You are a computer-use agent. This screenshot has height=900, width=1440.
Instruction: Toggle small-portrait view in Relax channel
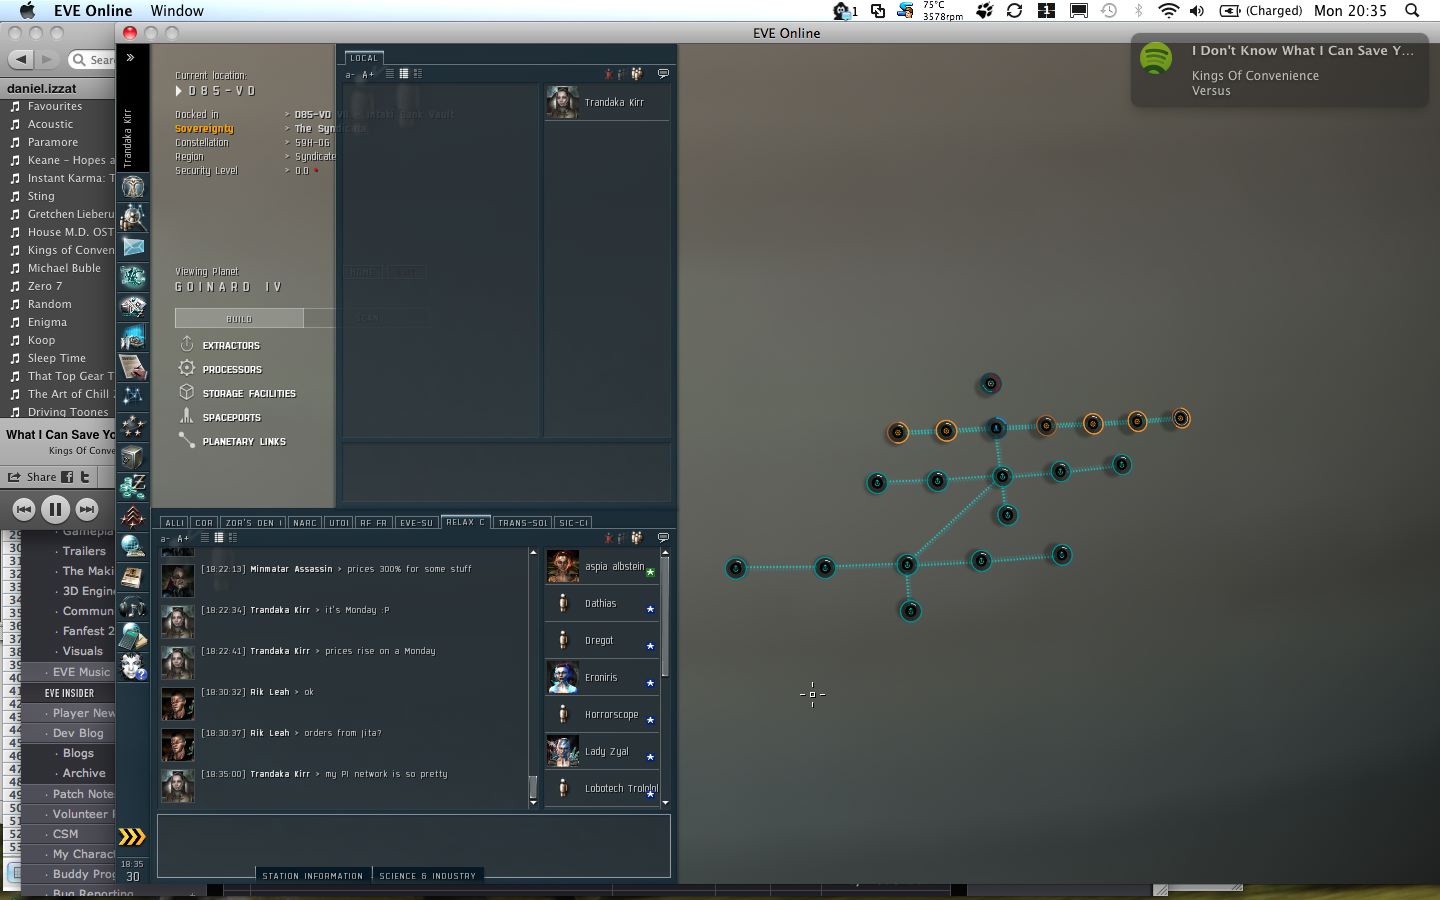pos(218,537)
